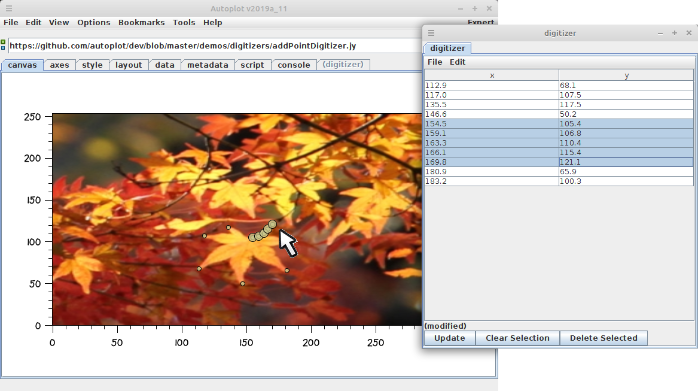Switch to the axes tab
This screenshot has width=698, height=391.
tap(59, 65)
